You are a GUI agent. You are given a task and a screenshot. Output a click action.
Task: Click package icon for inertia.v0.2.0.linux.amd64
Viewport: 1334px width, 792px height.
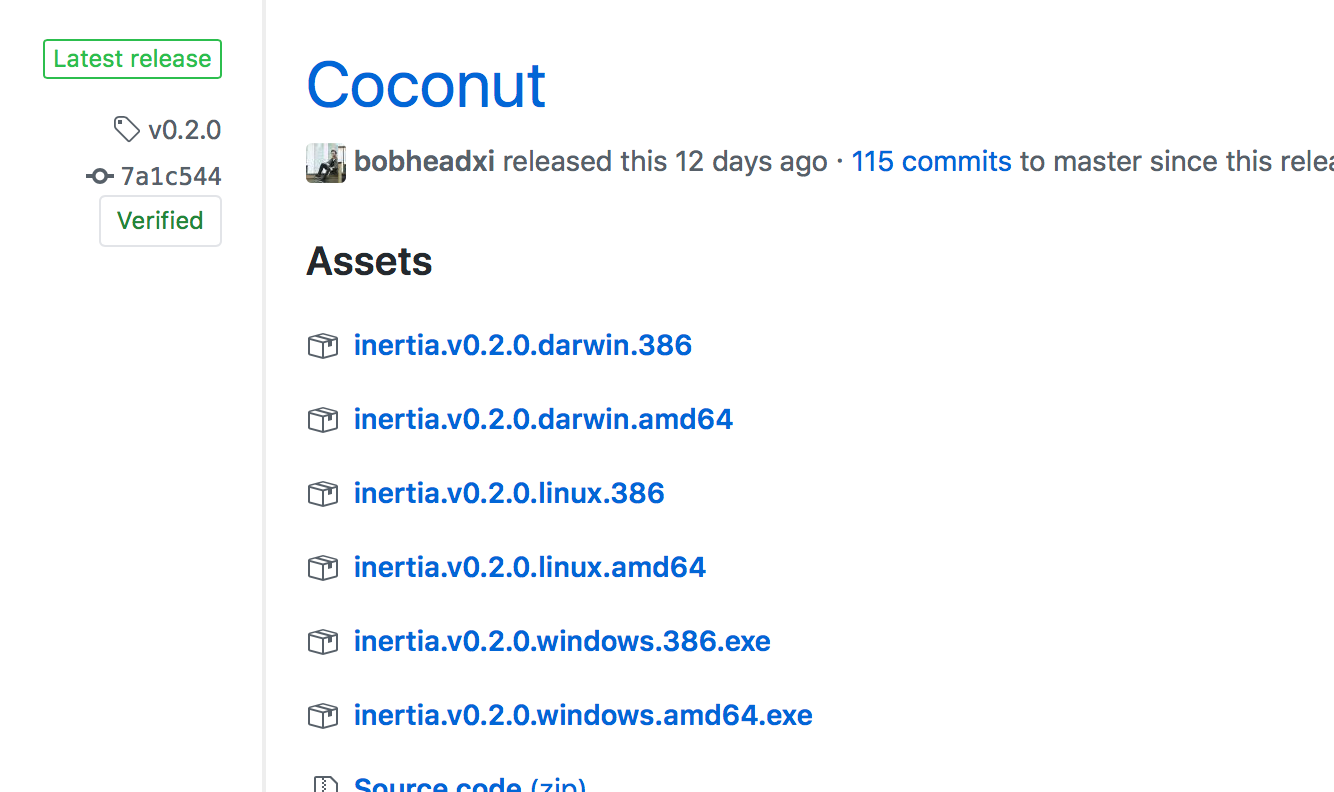coord(322,568)
